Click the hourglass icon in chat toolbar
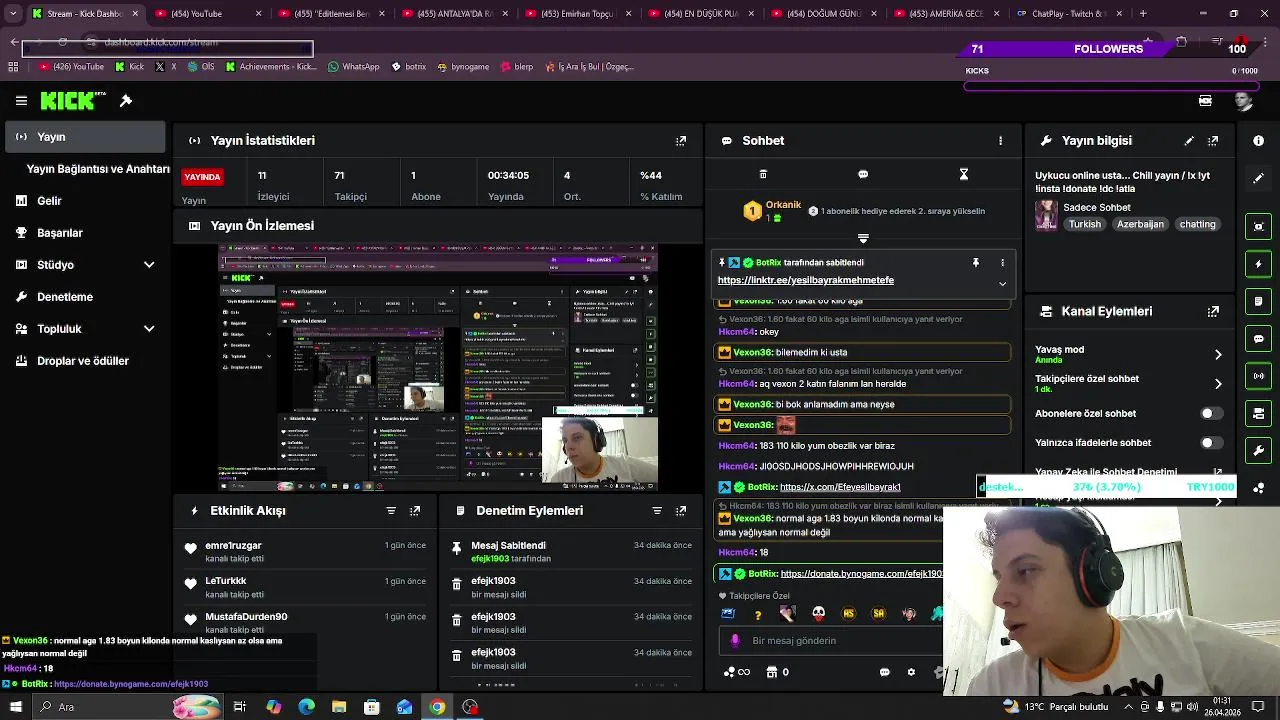Viewport: 1280px width, 720px height. [x=964, y=174]
